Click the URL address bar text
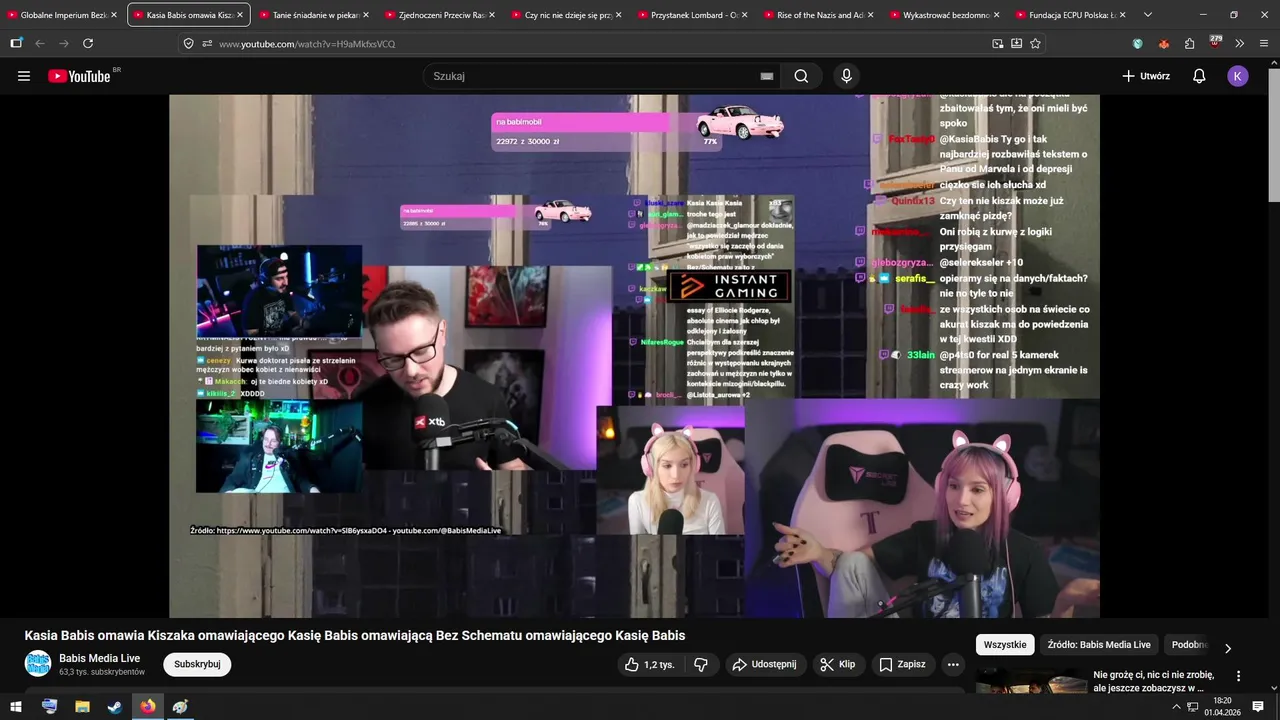Screen dimensions: 1280x720 [x=307, y=44]
